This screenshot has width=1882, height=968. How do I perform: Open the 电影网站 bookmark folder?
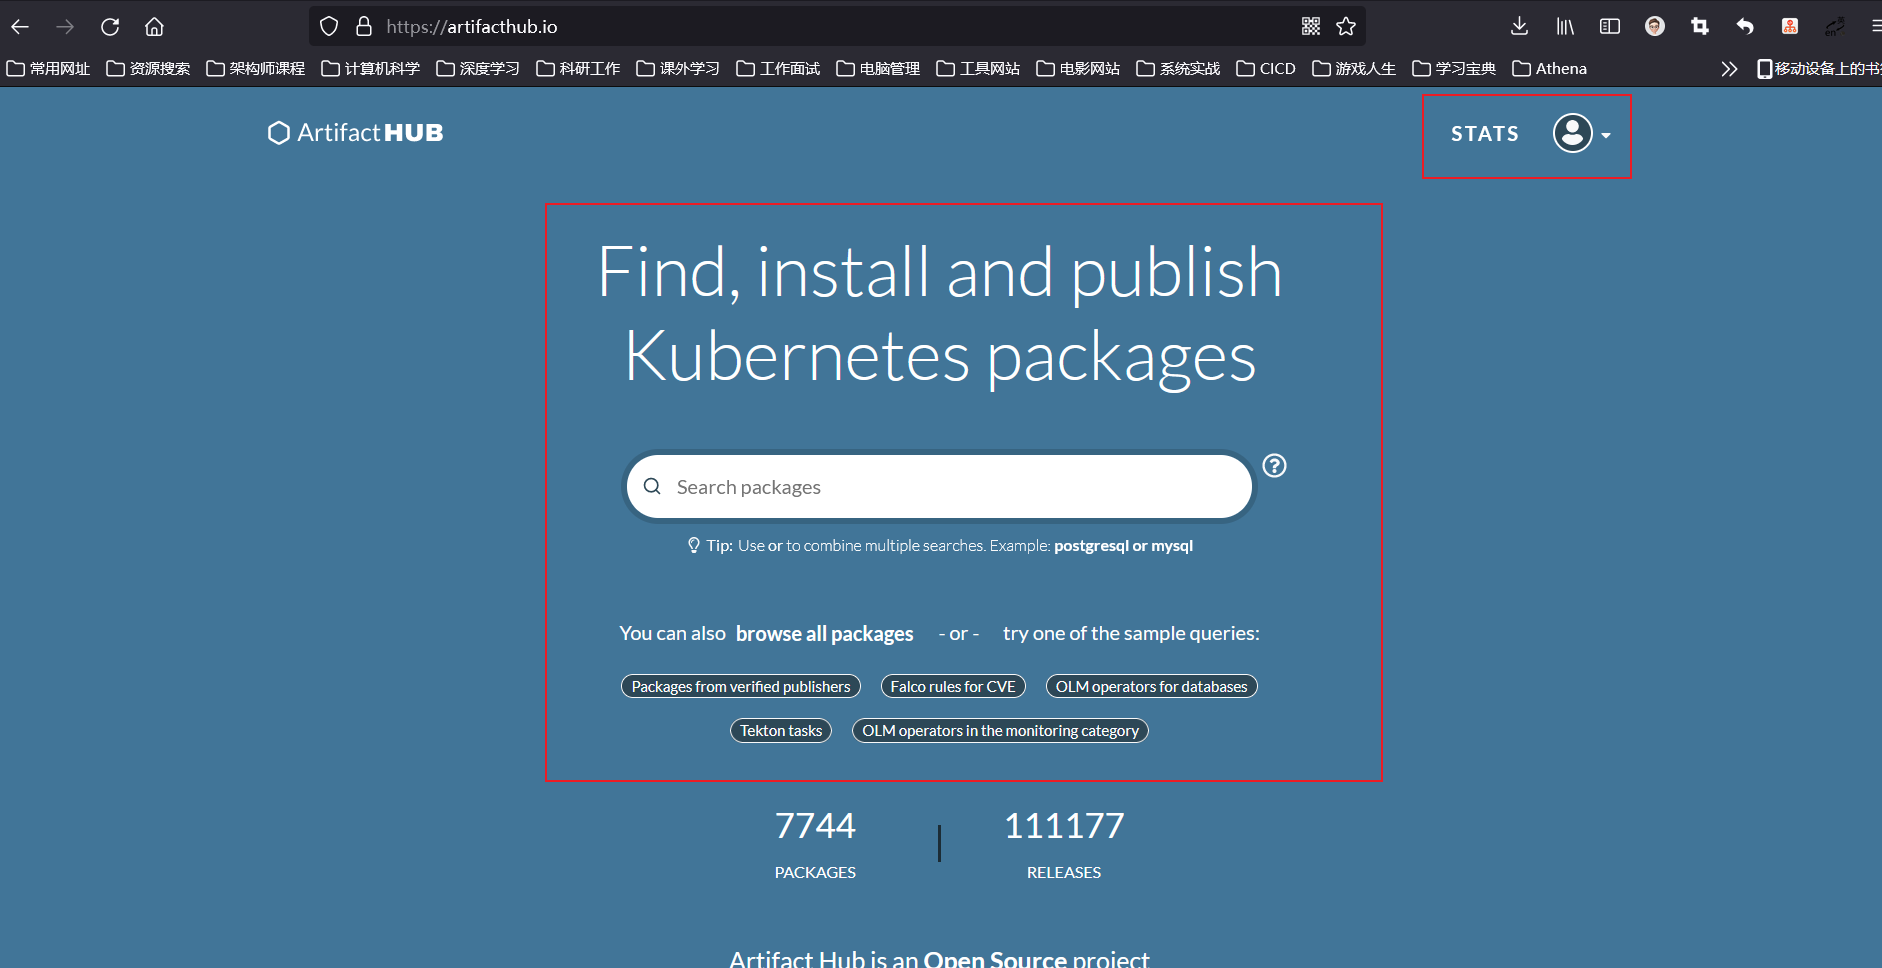tap(1078, 69)
